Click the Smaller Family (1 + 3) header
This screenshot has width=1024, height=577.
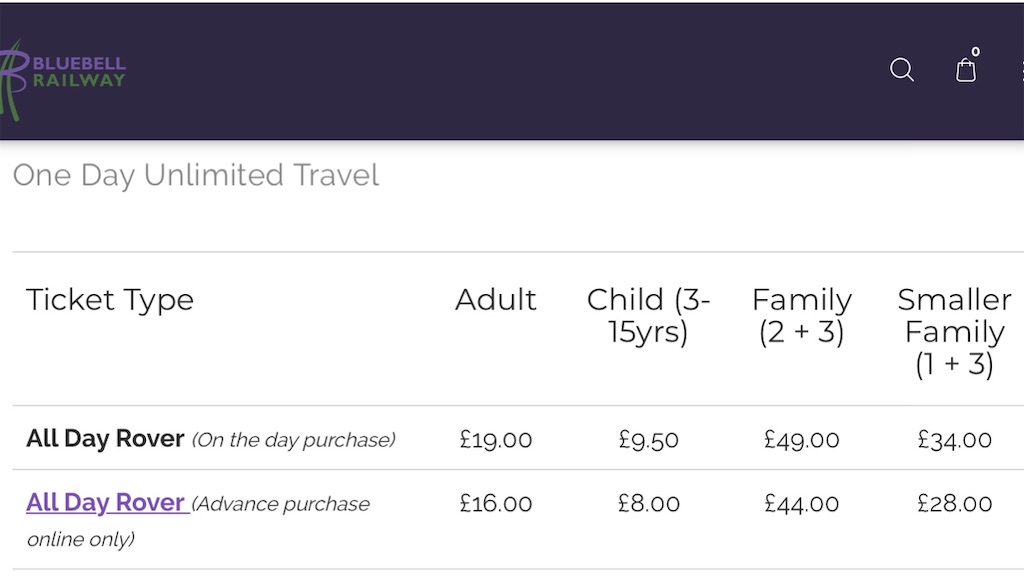[955, 332]
